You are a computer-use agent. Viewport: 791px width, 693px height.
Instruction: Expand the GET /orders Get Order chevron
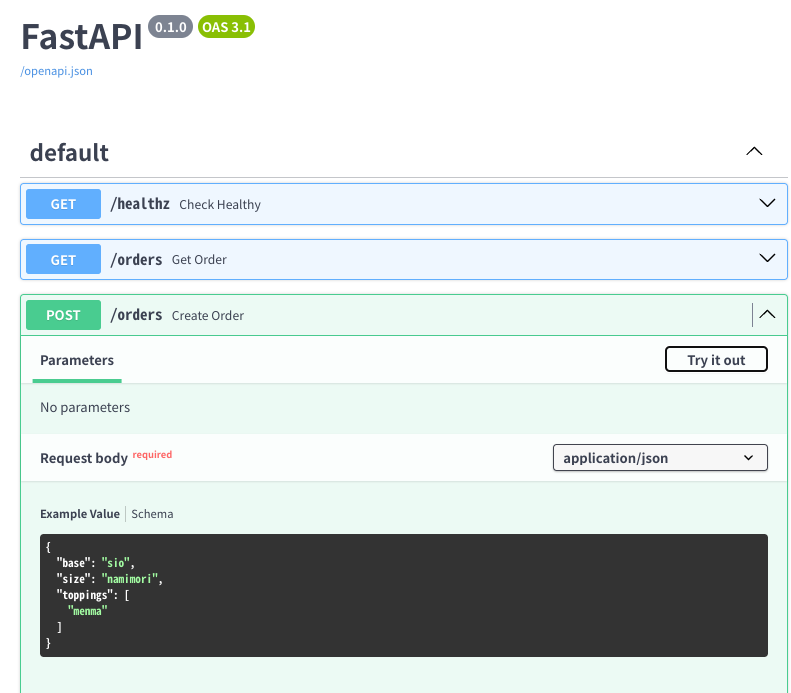point(767,258)
